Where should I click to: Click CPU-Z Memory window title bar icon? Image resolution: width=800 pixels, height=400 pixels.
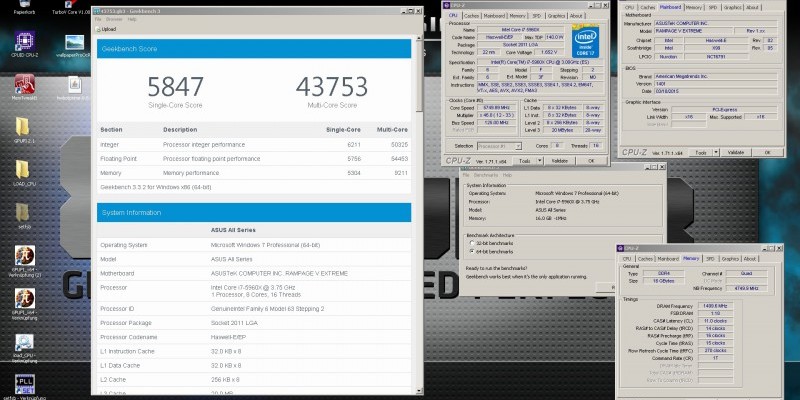(622, 248)
